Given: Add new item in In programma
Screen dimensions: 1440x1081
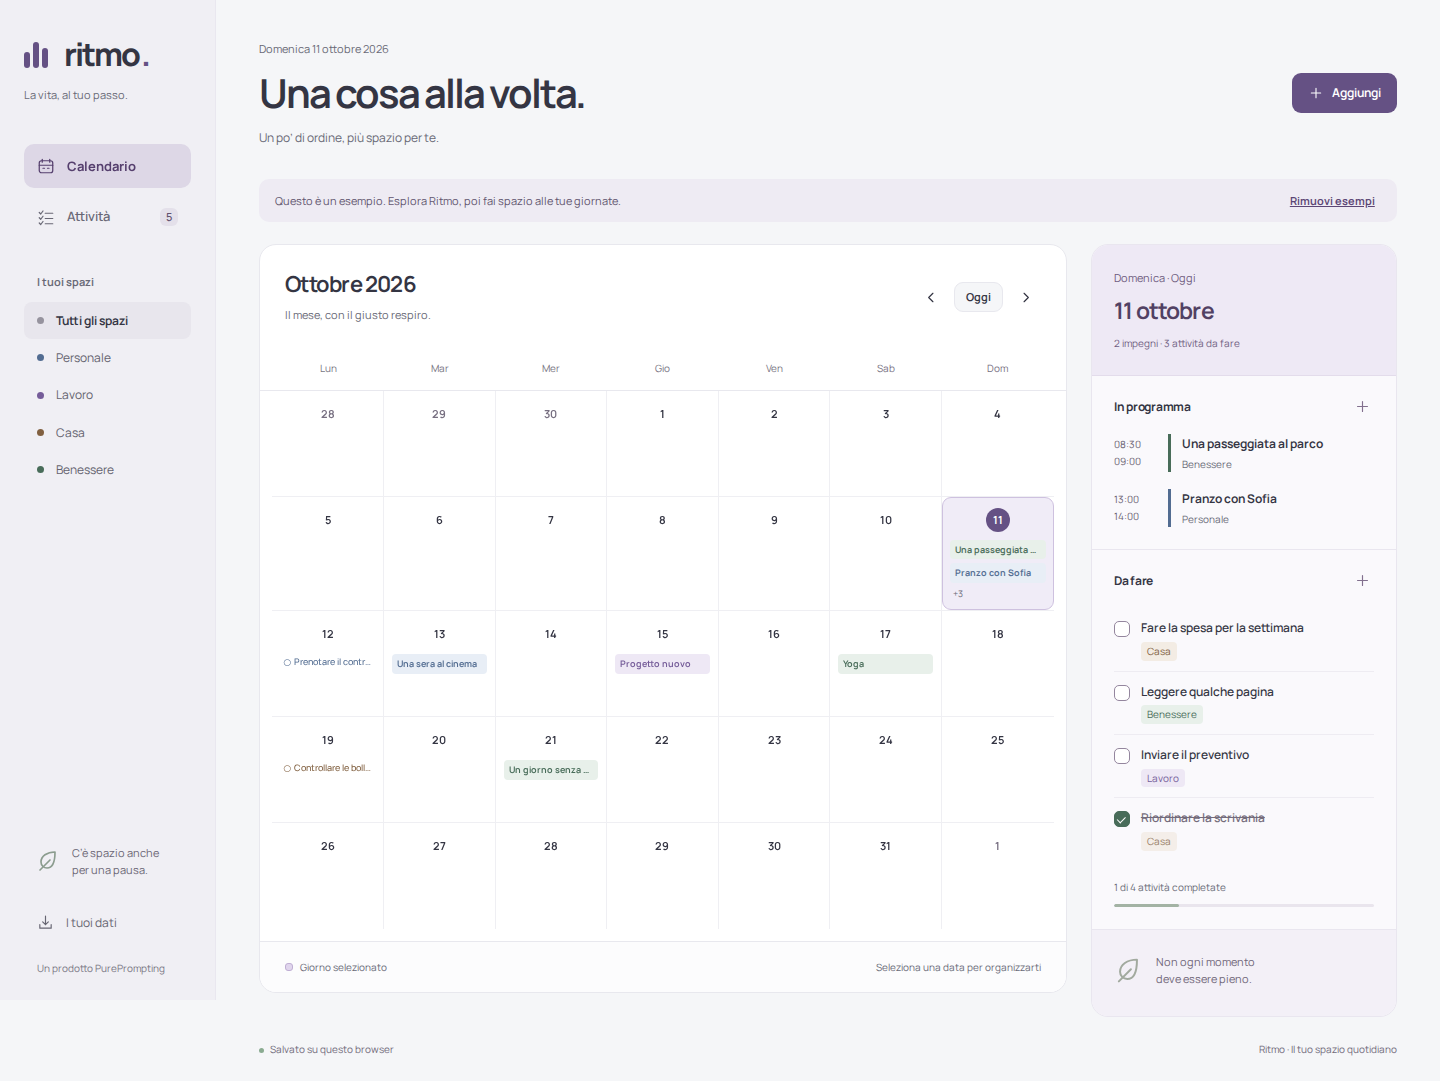Looking at the screenshot, I should [x=1362, y=406].
